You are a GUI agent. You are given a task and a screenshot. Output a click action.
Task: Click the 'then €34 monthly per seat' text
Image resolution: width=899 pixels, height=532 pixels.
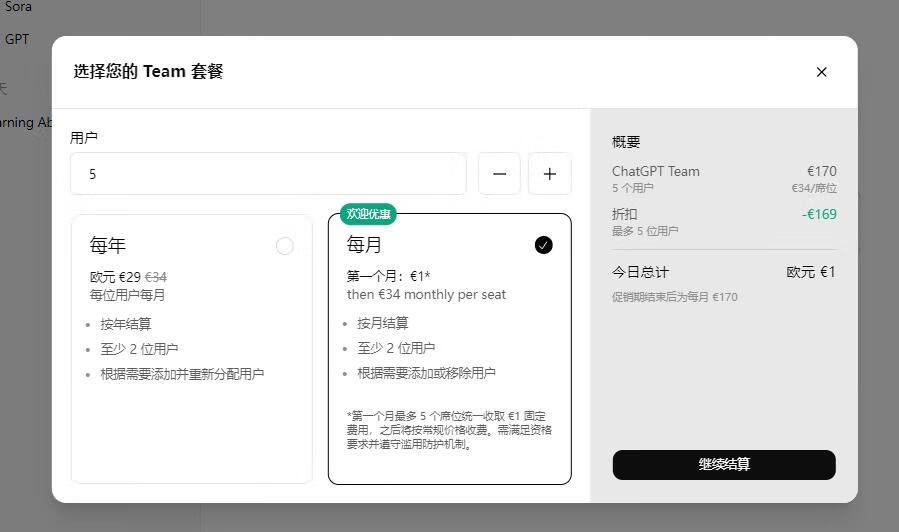426,295
